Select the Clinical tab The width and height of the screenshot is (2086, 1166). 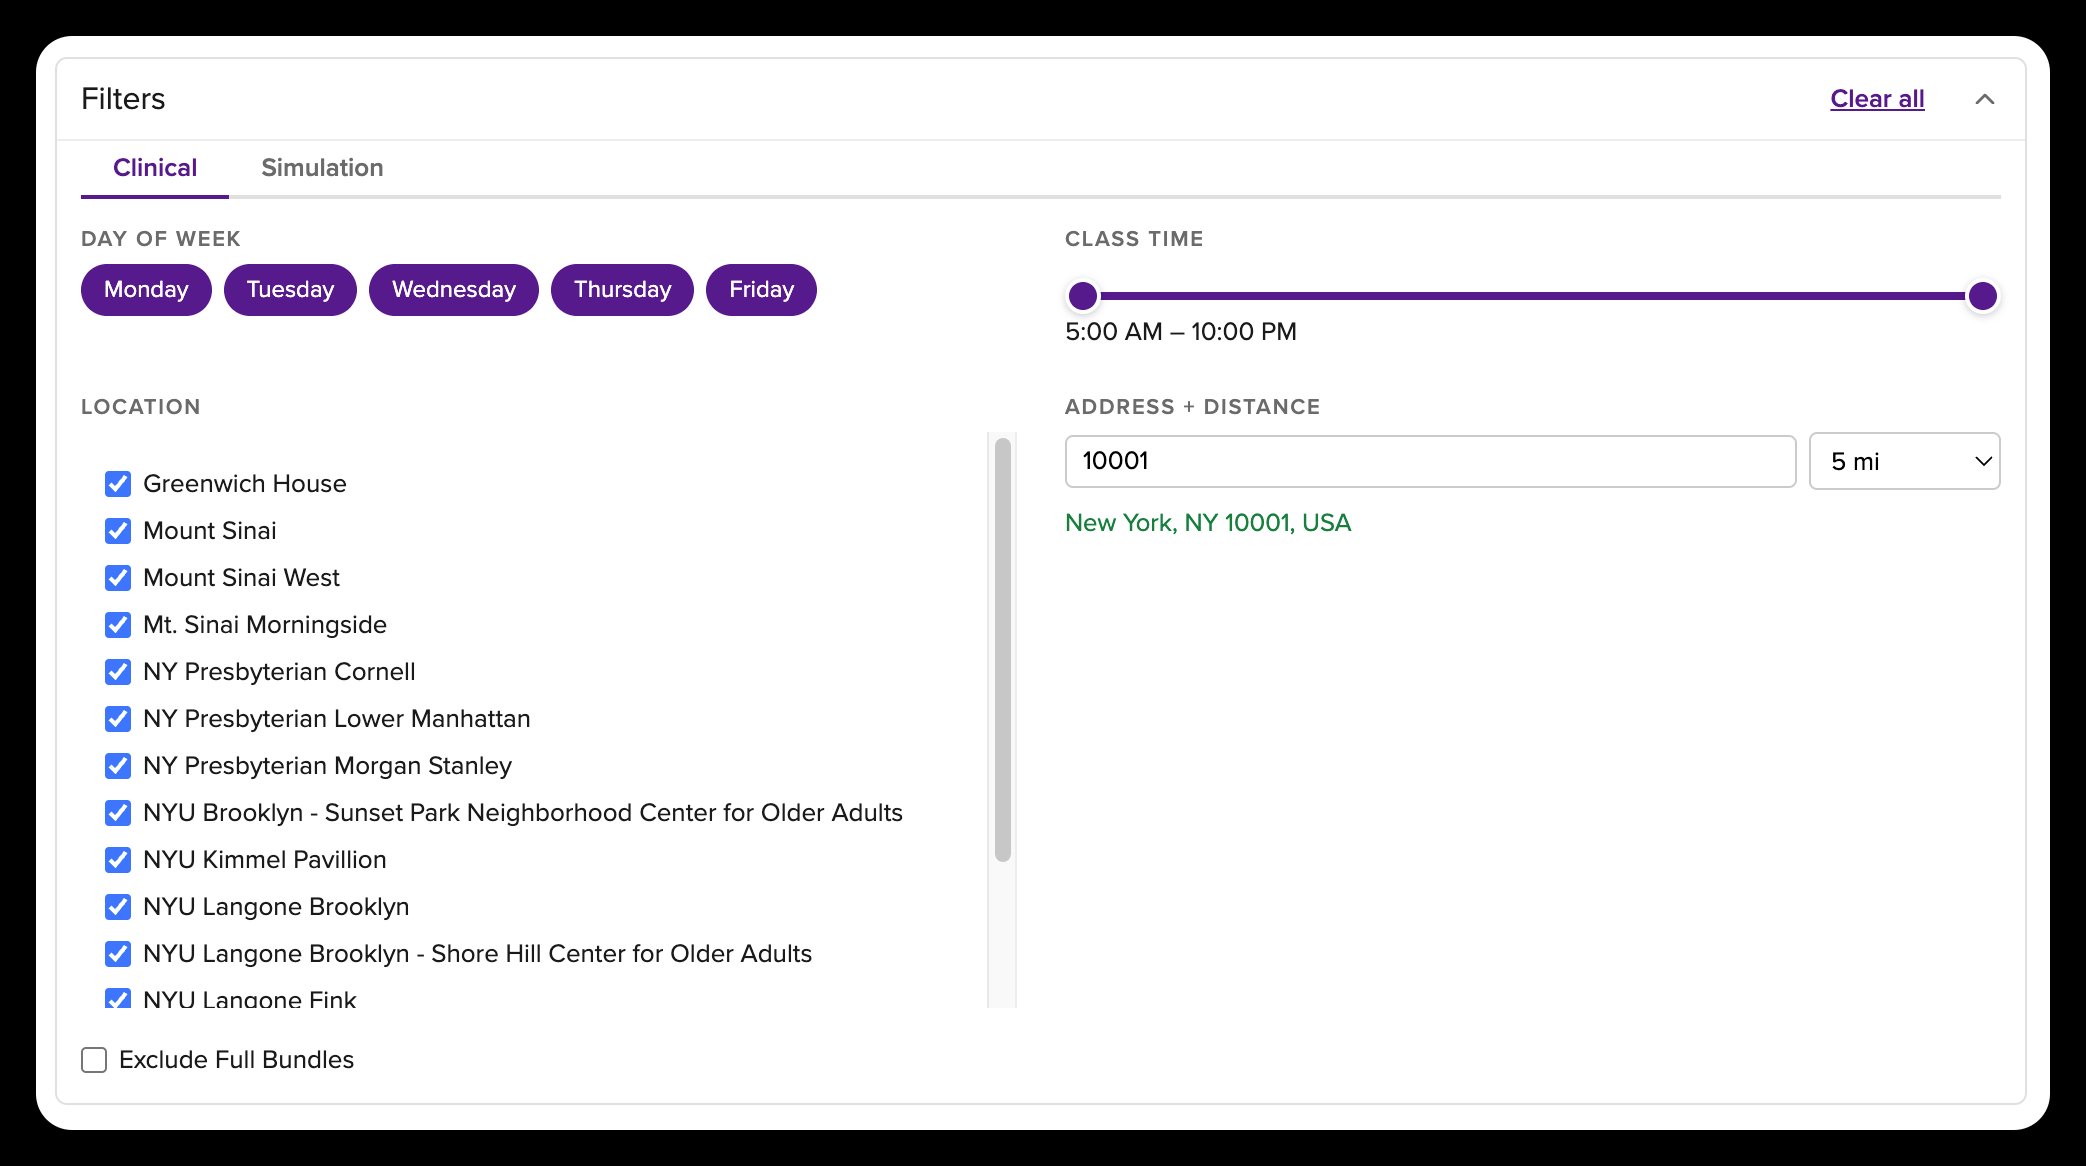coord(155,167)
